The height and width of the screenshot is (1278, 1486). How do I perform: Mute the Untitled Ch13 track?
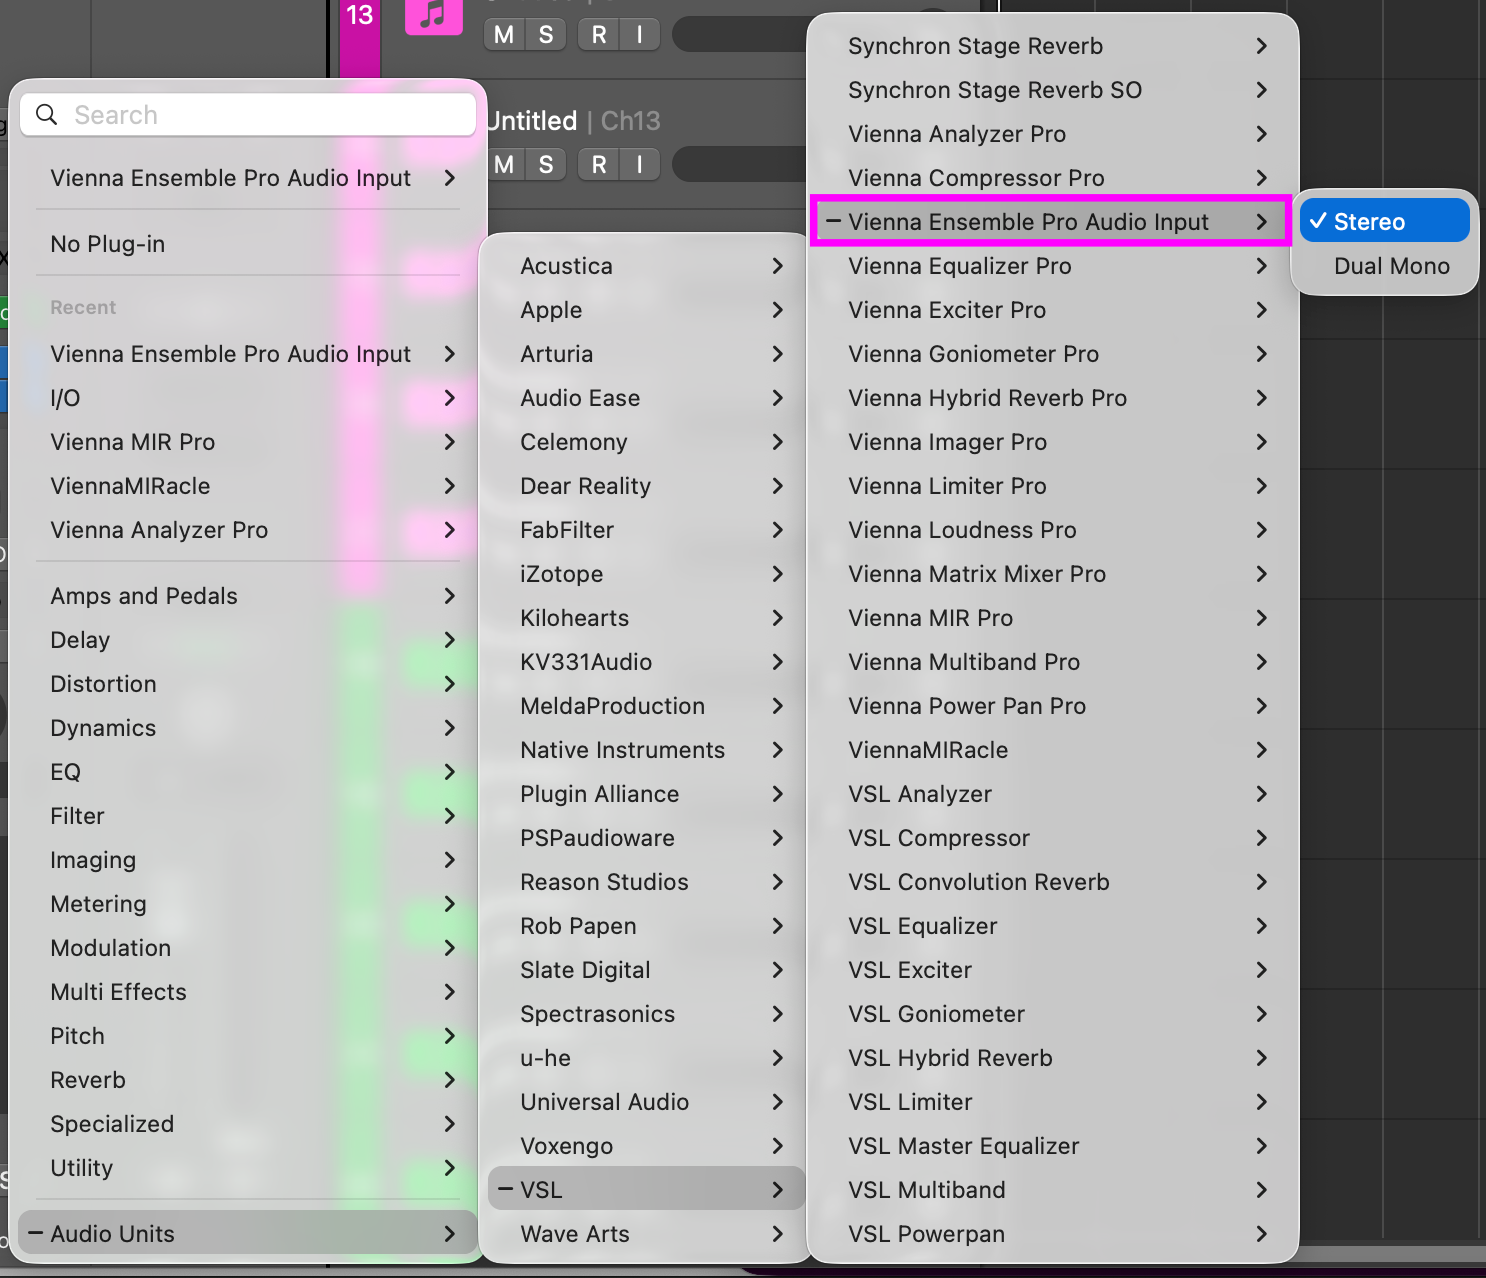pyautogui.click(x=504, y=164)
